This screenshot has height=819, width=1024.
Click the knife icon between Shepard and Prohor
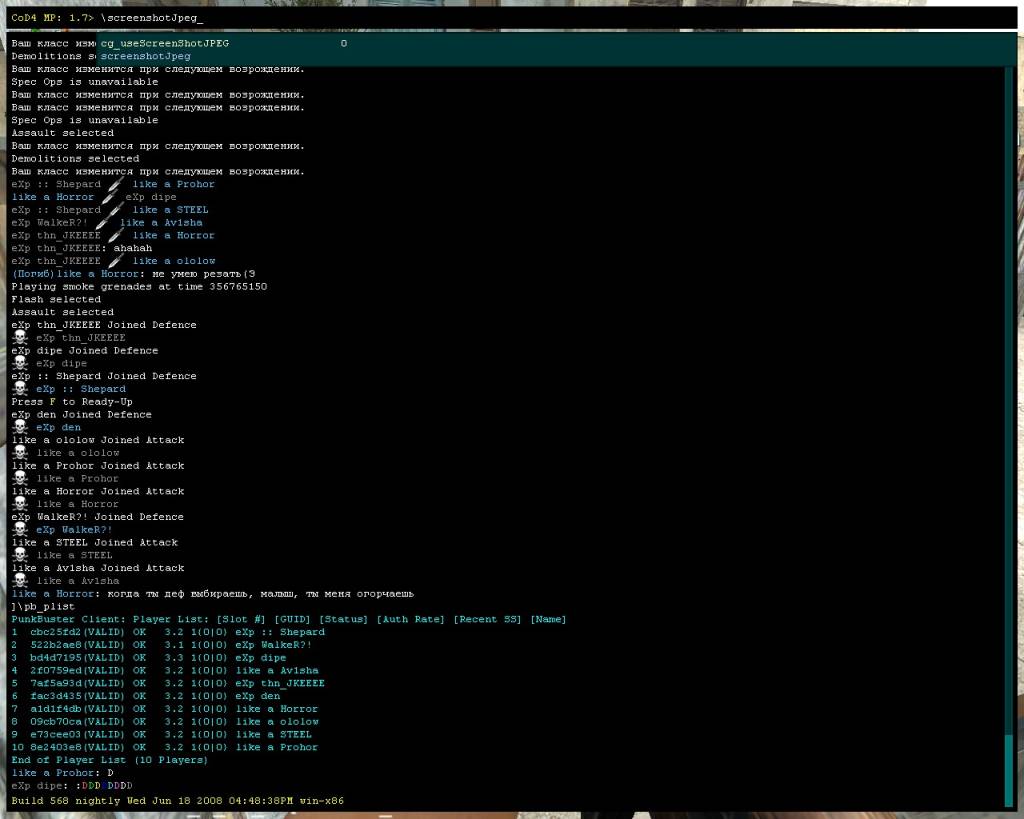click(x=115, y=185)
